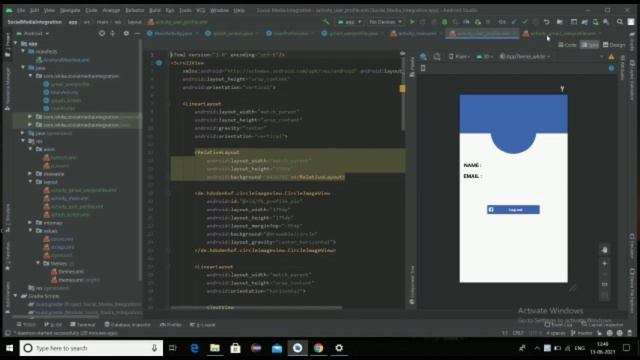Screen dimensions: 640x360
Task: Click the Expand All icon in project panel
Action: [x=113, y=33]
